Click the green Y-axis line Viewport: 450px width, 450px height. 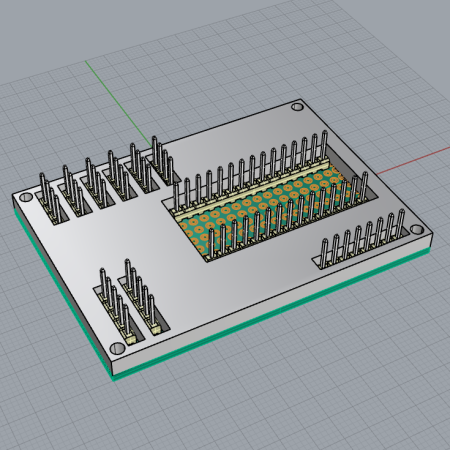pos(118,103)
